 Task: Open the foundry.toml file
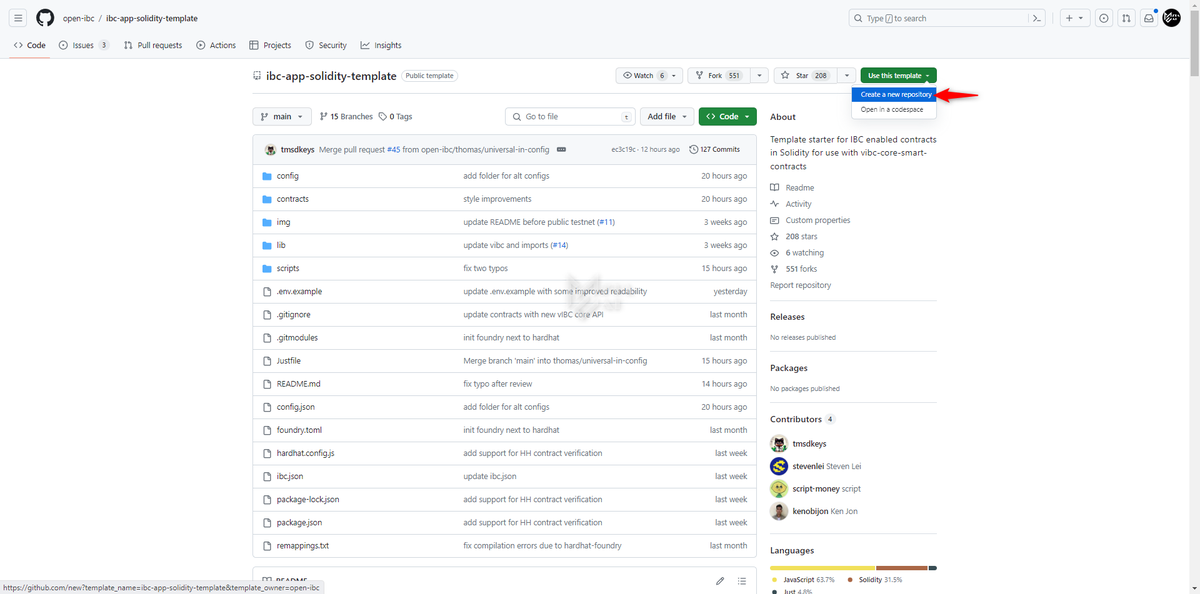tap(299, 430)
